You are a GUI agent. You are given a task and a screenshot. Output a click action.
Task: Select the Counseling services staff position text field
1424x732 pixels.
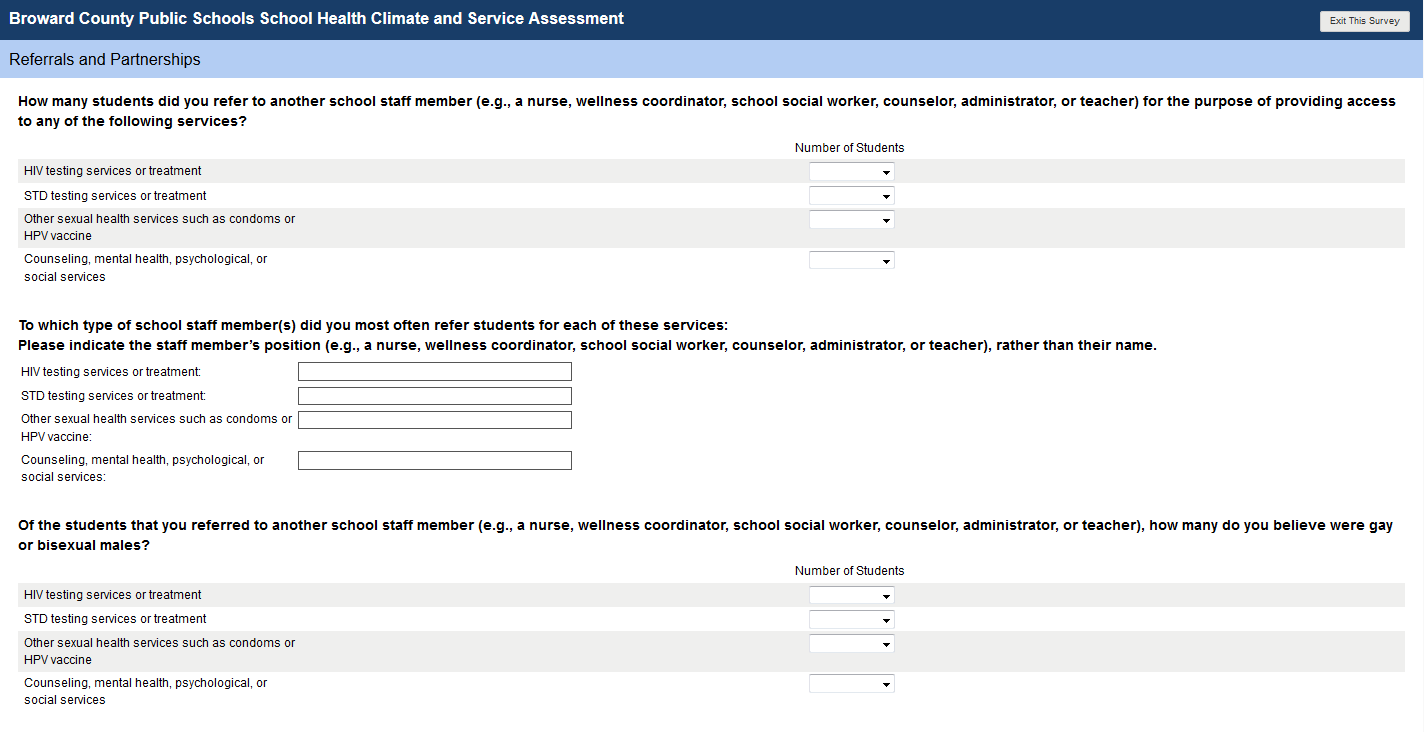[x=435, y=460]
